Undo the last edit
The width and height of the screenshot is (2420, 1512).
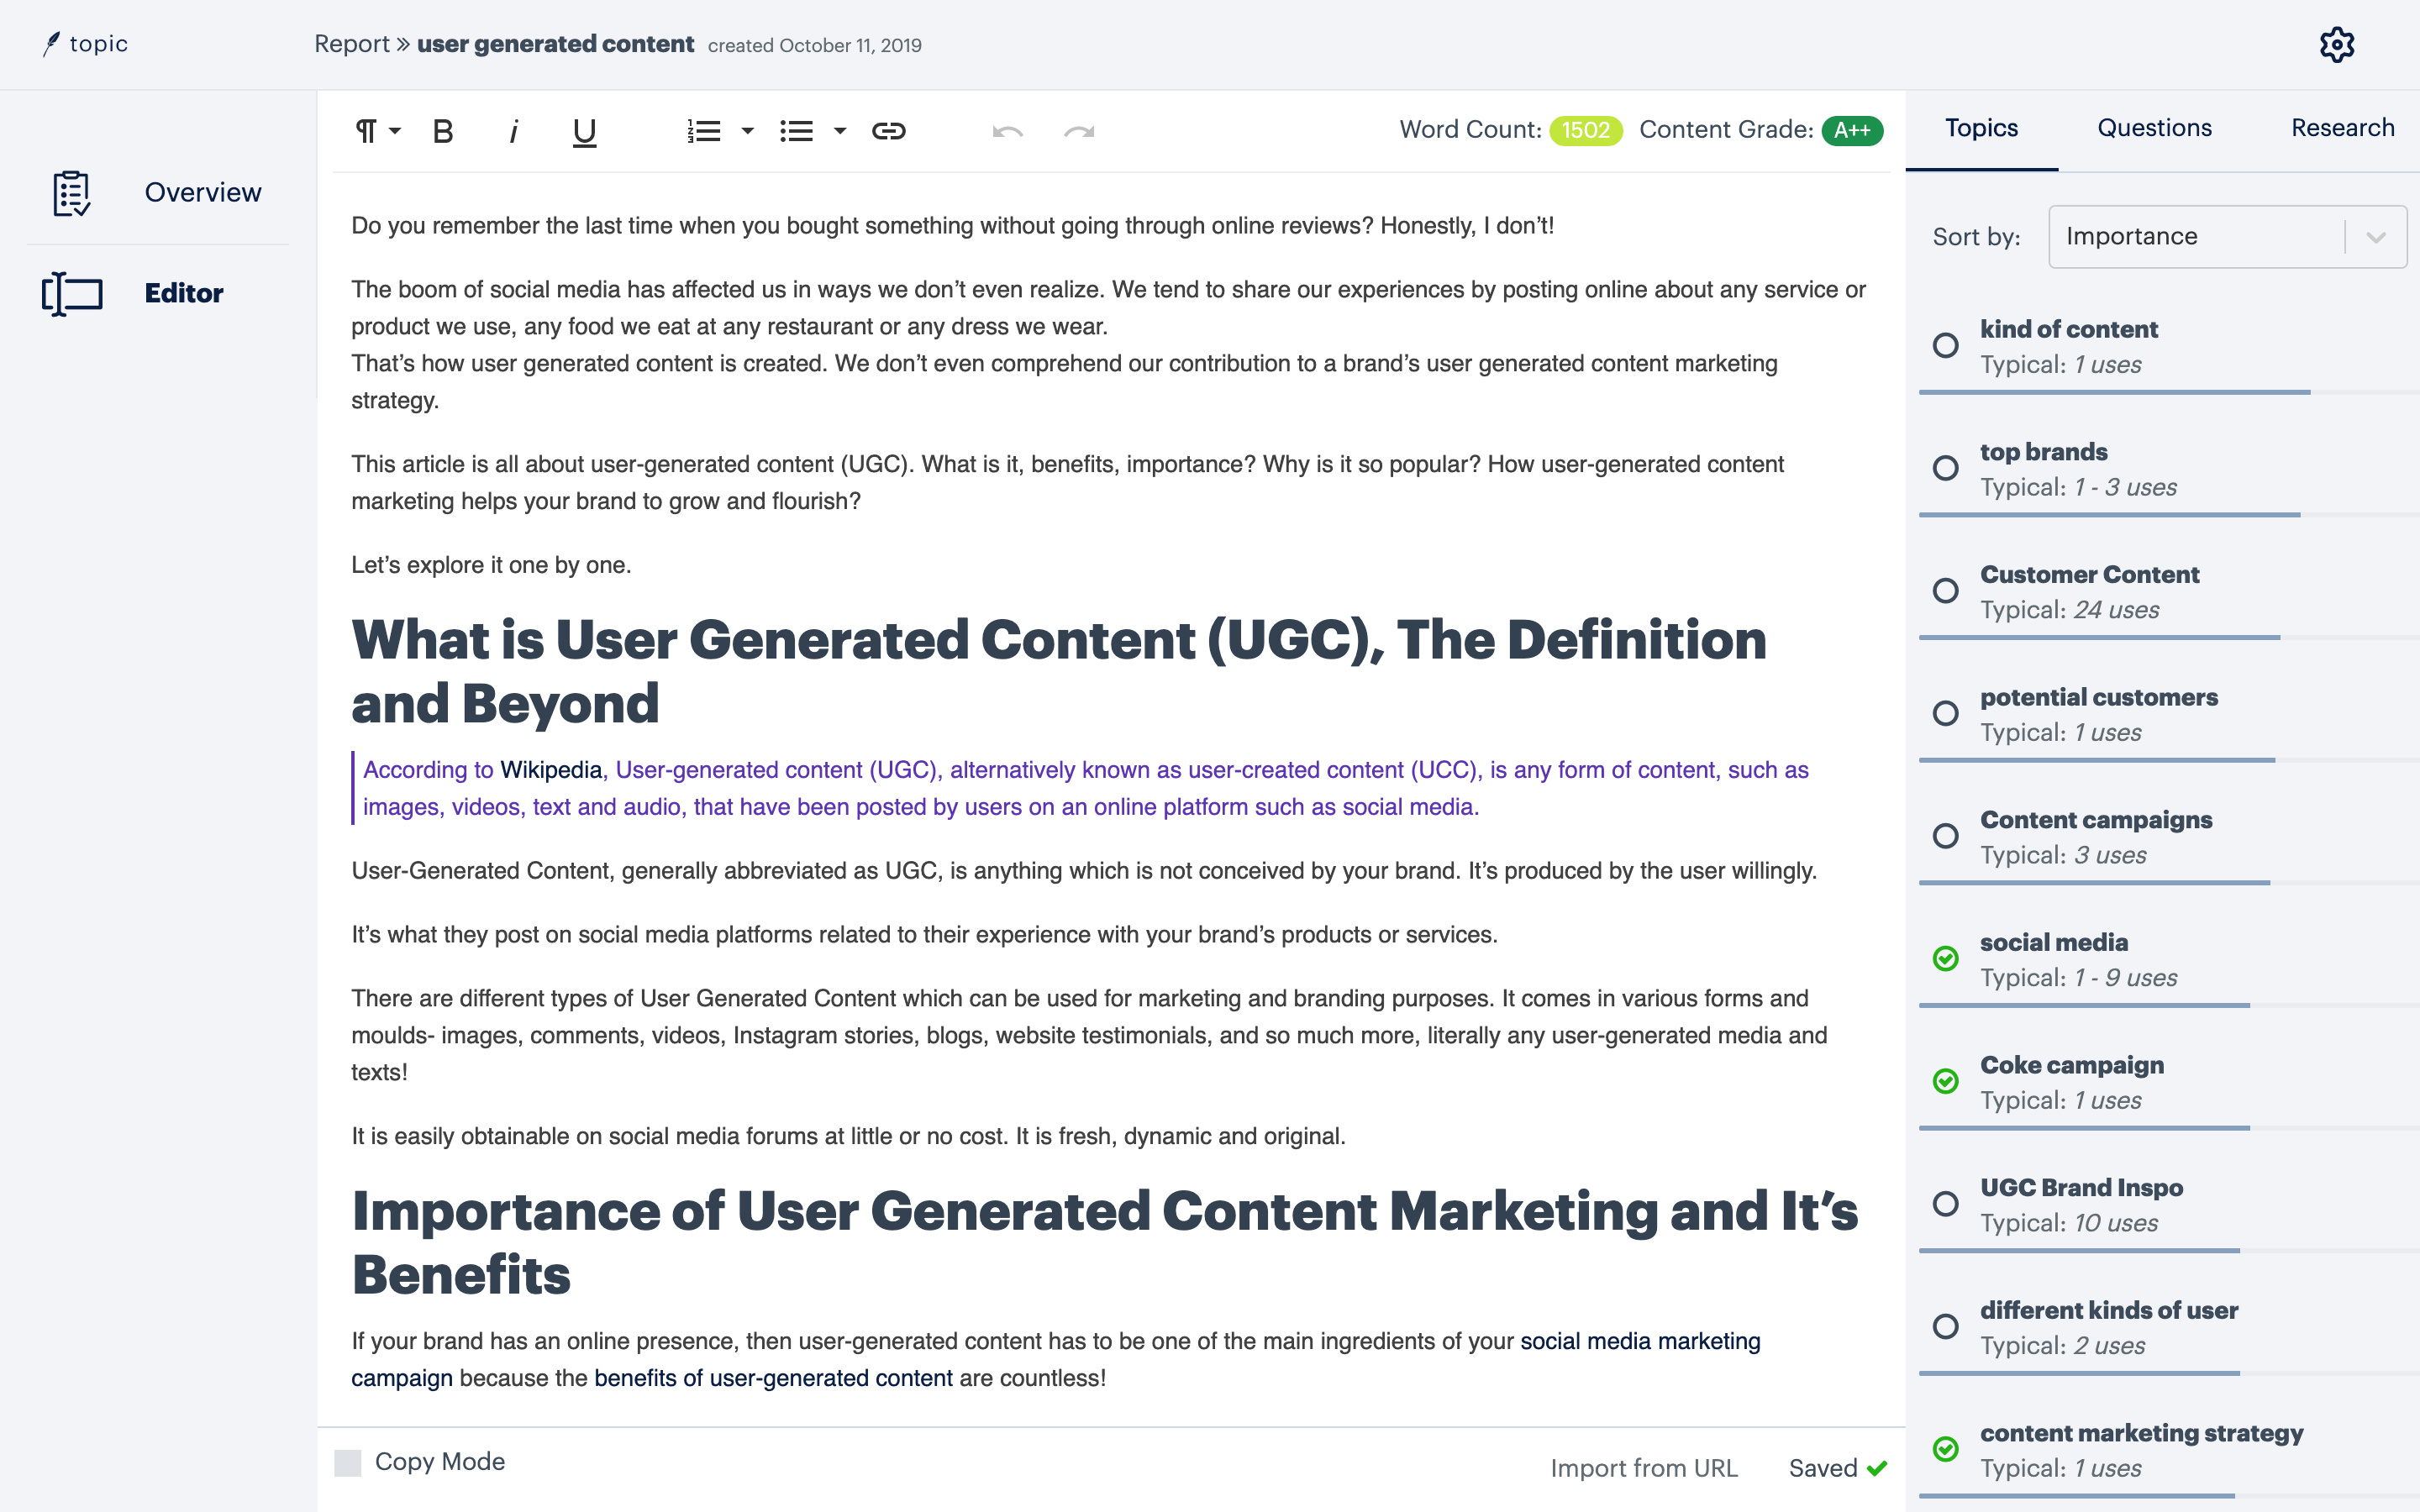1007,131
